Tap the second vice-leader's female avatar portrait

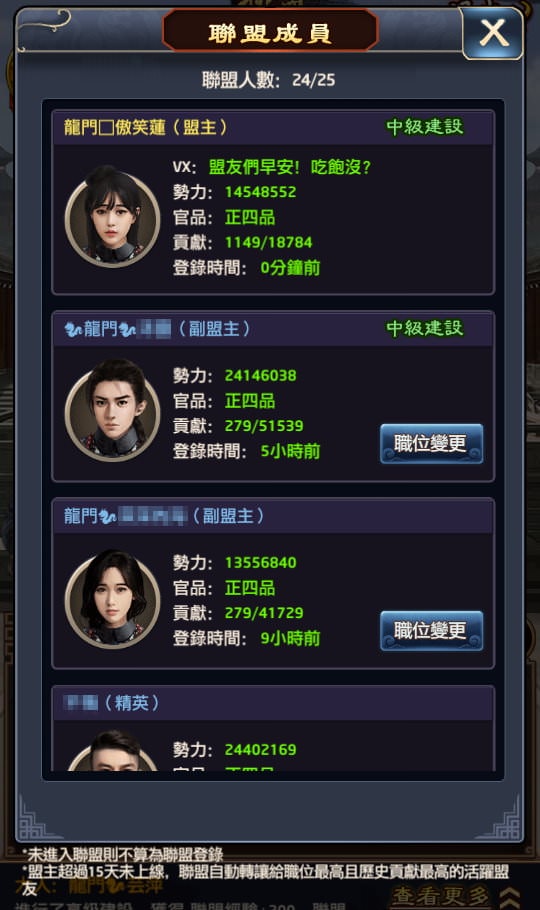[113, 598]
